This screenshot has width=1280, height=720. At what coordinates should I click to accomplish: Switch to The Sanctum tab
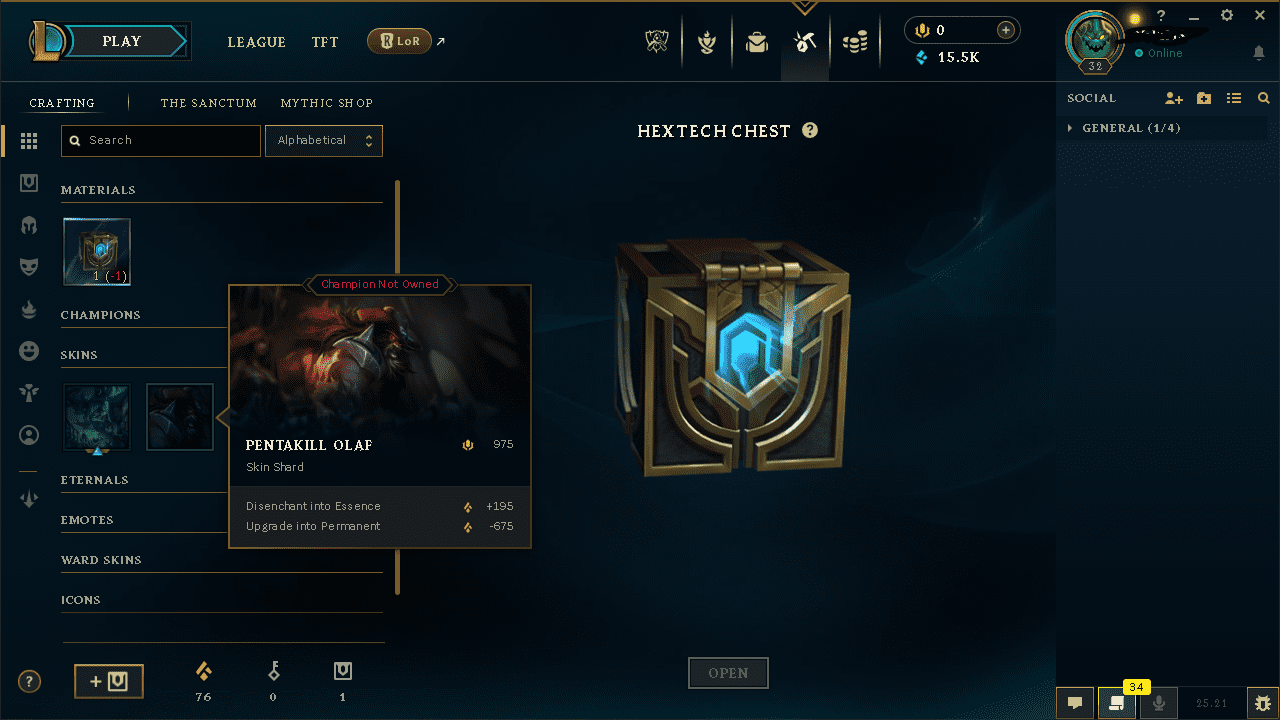pyautogui.click(x=209, y=103)
